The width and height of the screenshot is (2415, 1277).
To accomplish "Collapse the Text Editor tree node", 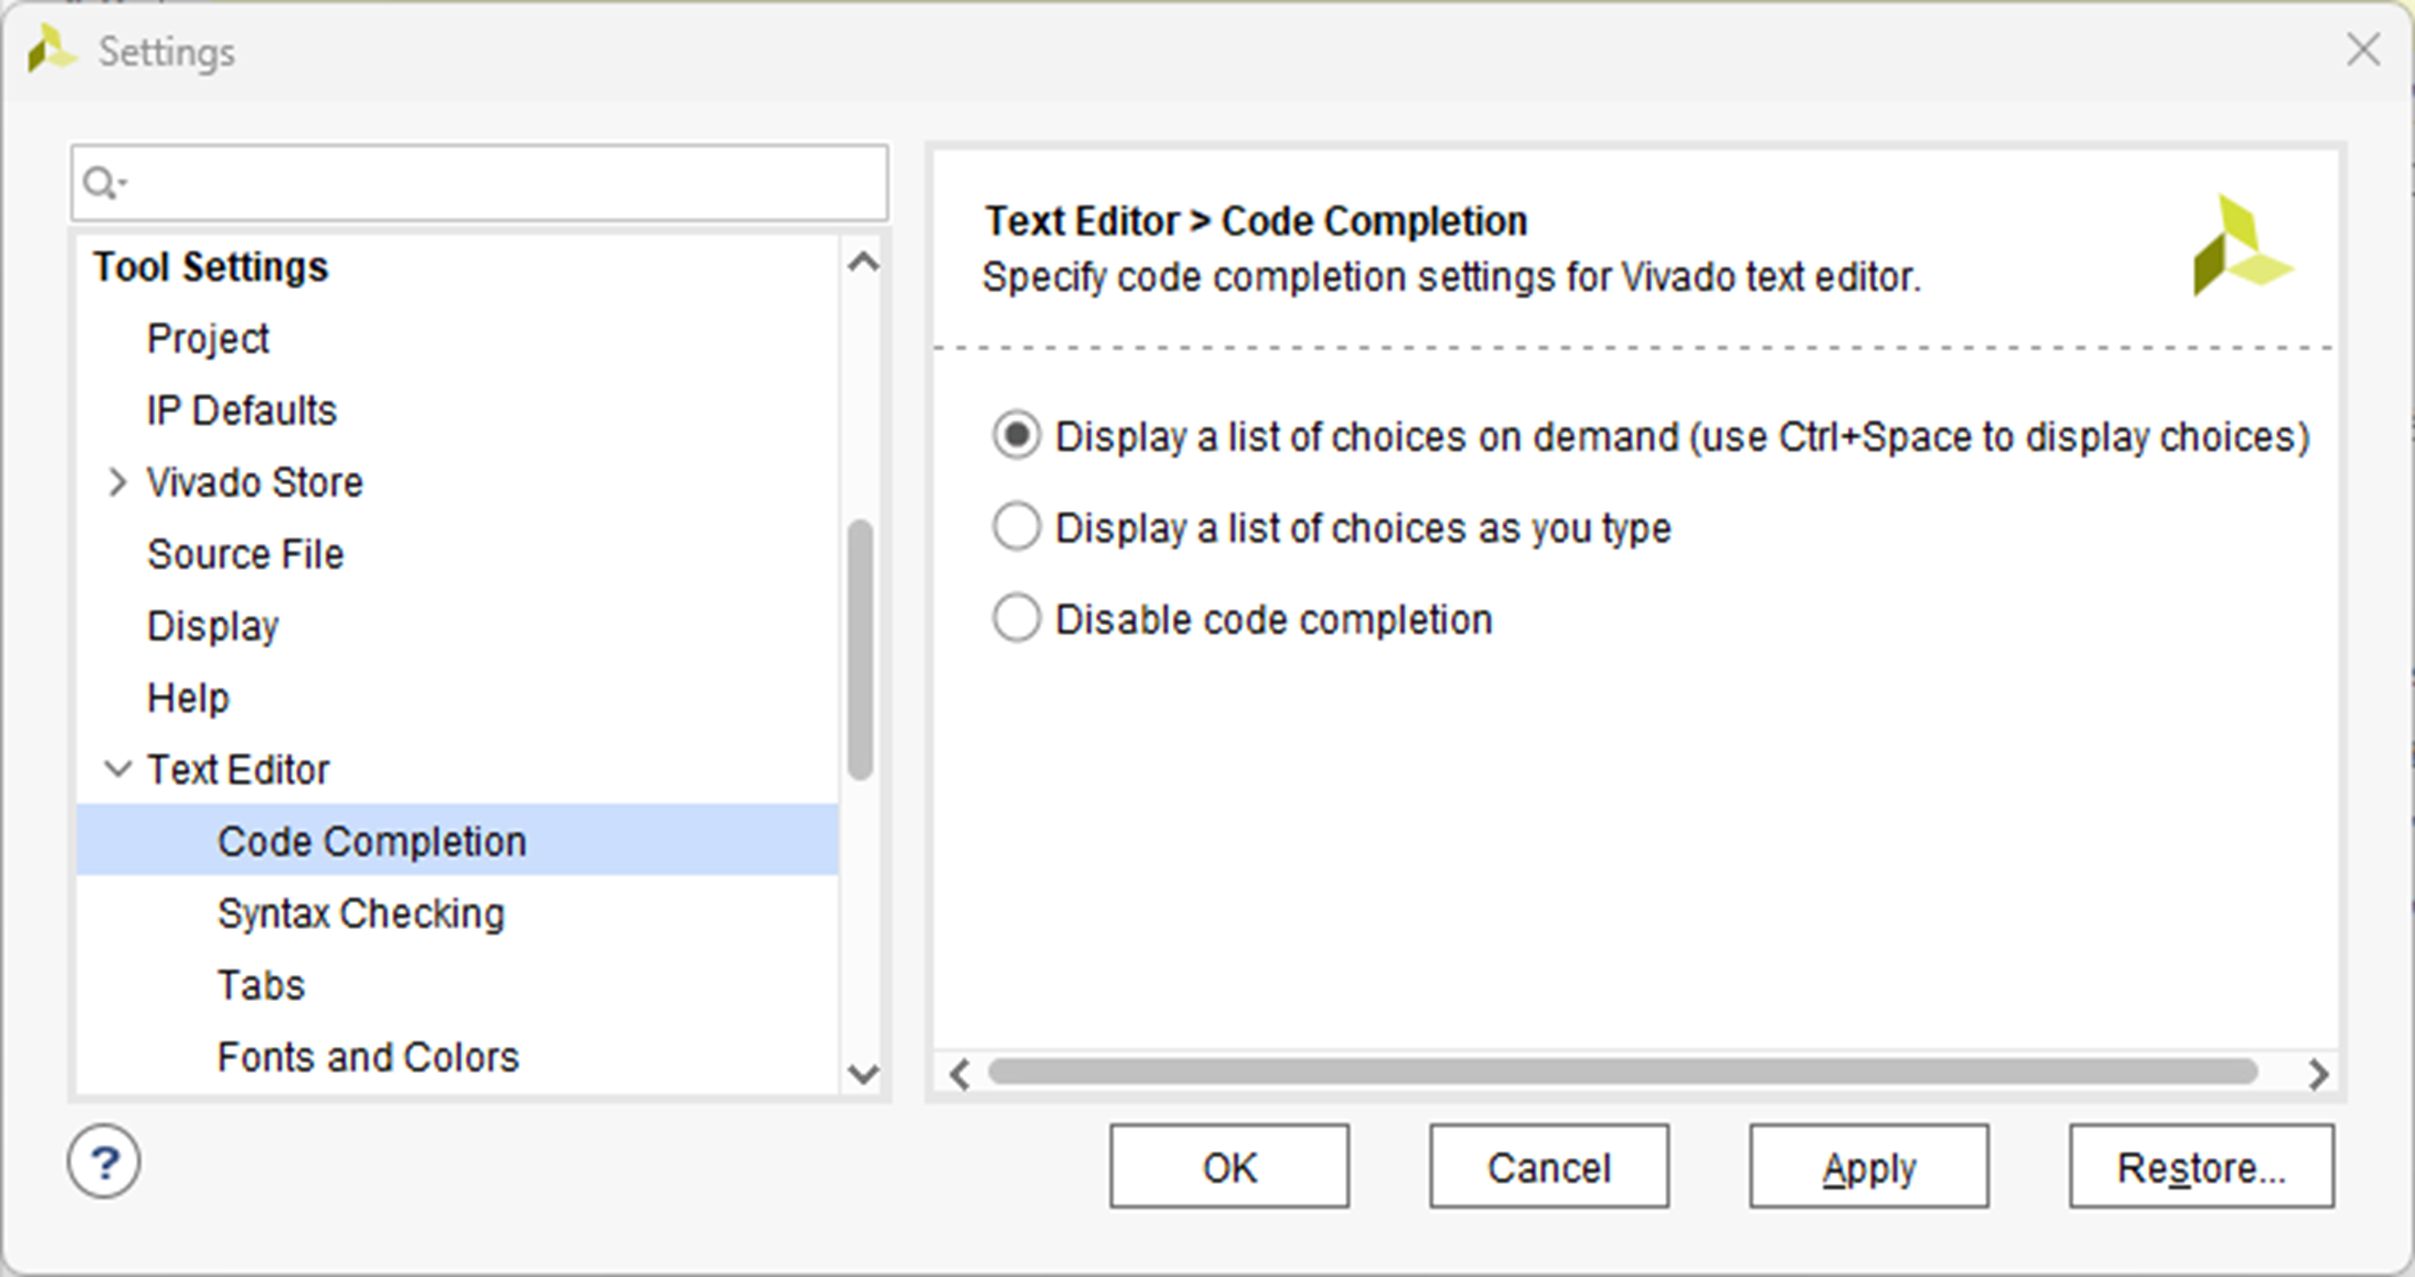I will 117,770.
